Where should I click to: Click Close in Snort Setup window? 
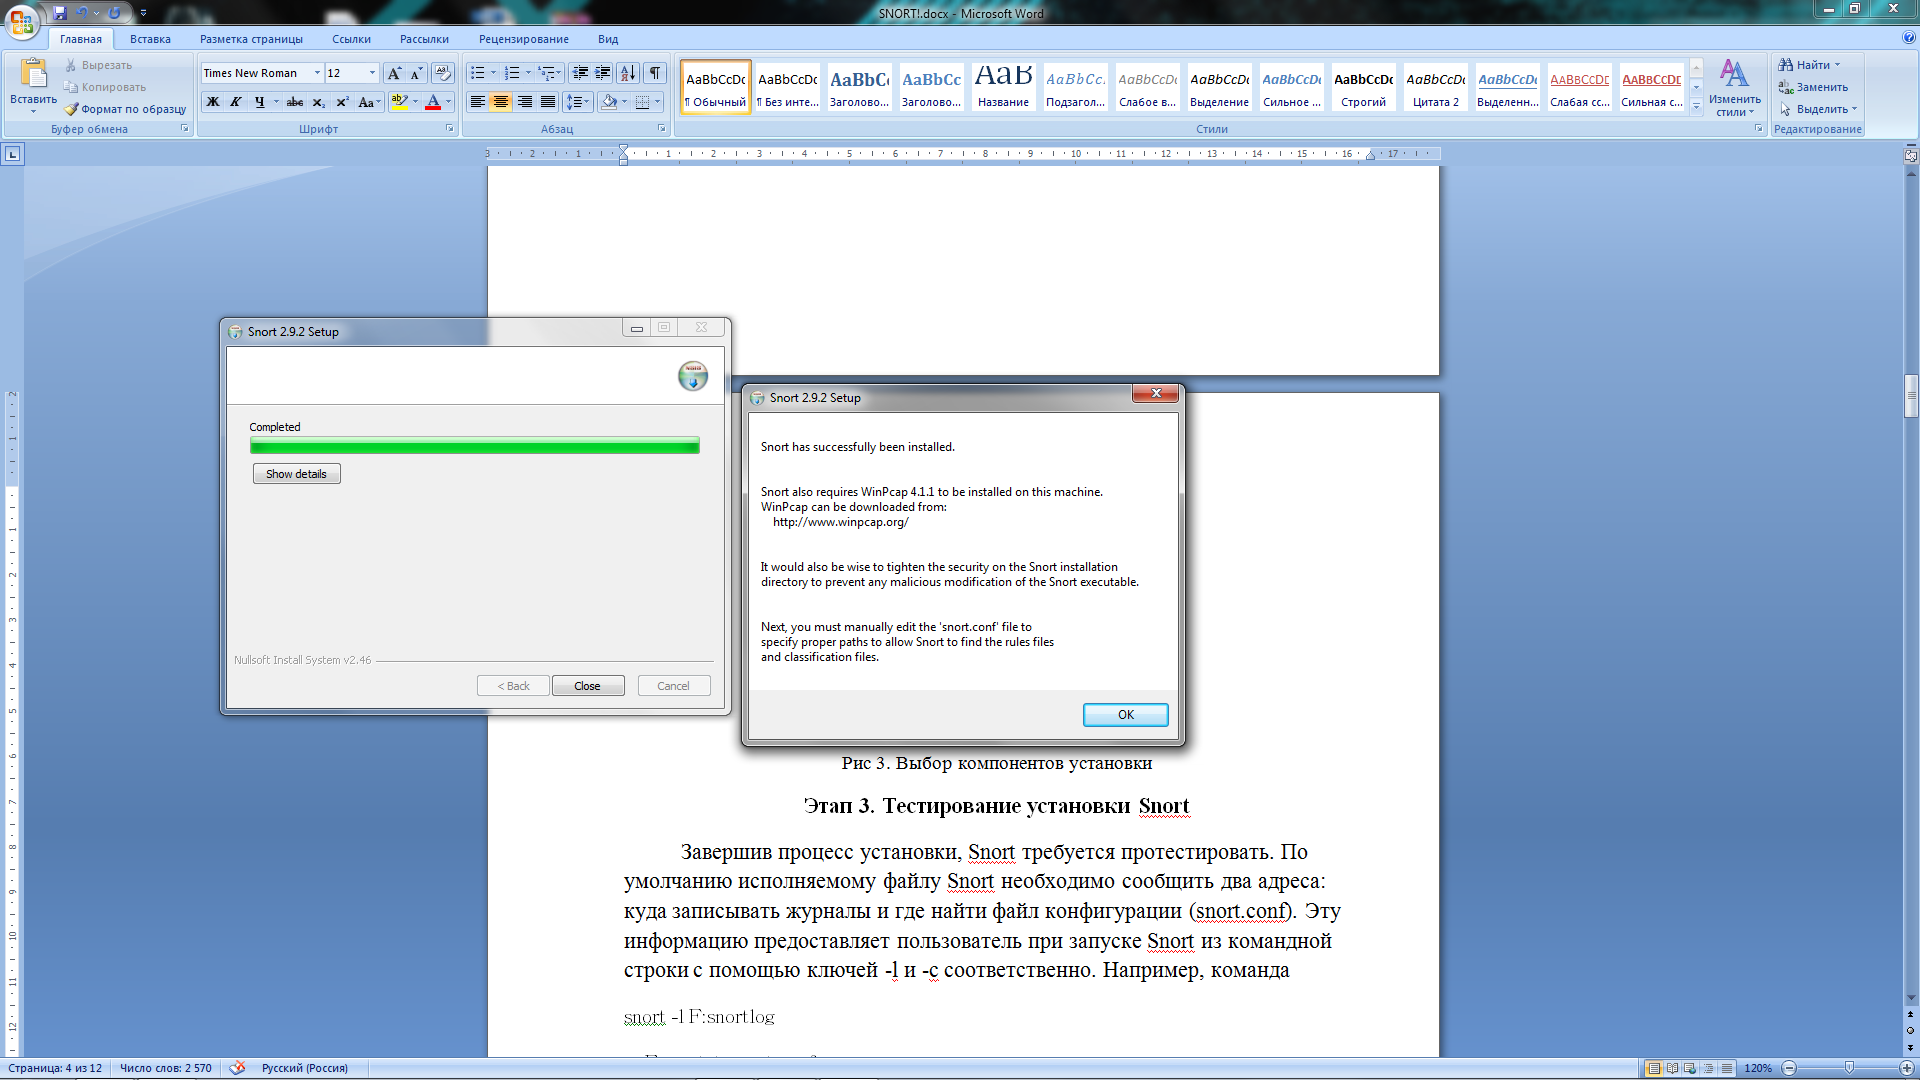587,686
